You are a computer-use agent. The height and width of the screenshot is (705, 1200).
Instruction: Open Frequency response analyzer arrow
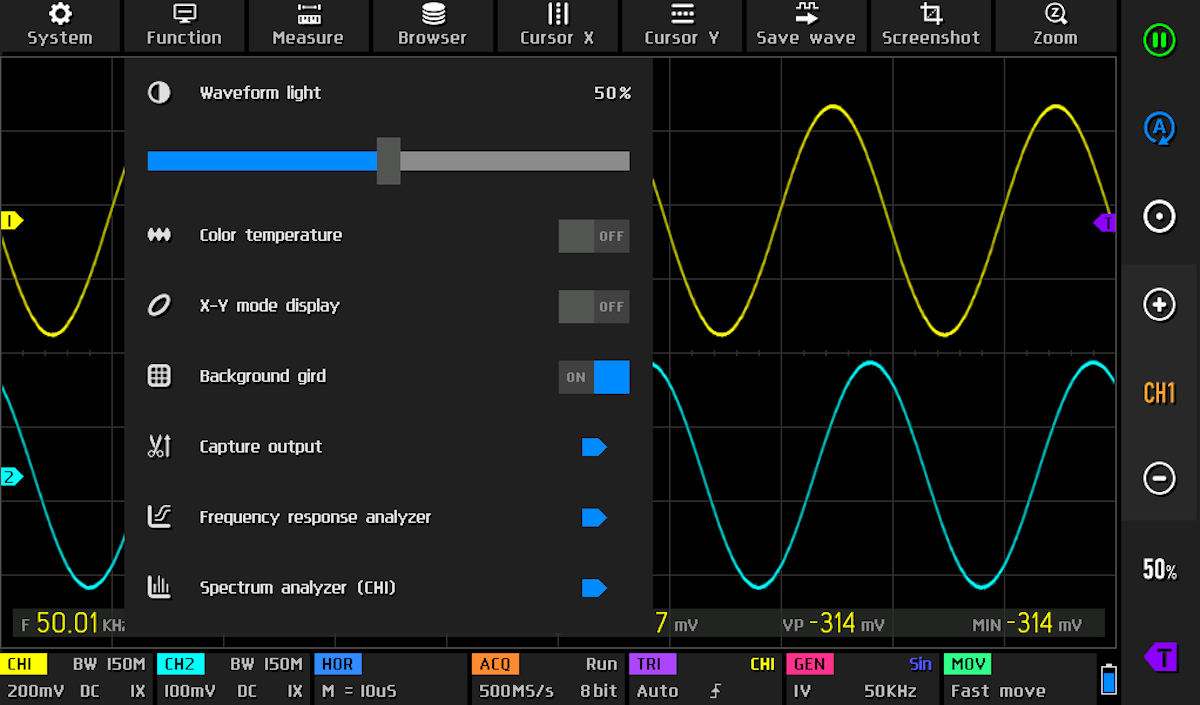click(x=594, y=517)
